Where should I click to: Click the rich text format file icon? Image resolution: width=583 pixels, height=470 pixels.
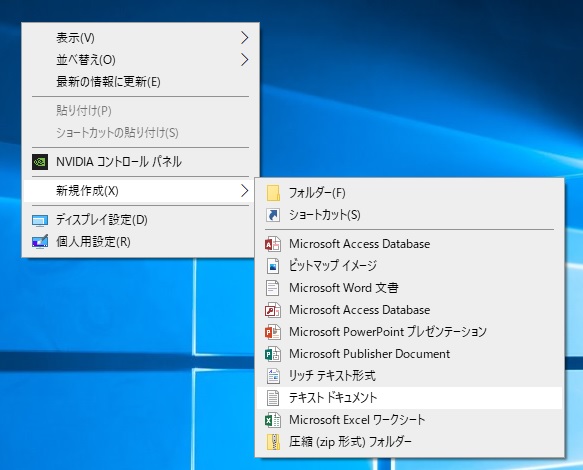coord(273,376)
